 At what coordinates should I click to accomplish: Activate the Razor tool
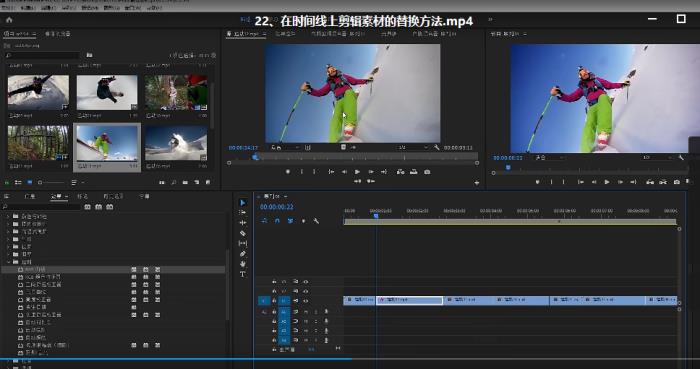pos(242,233)
